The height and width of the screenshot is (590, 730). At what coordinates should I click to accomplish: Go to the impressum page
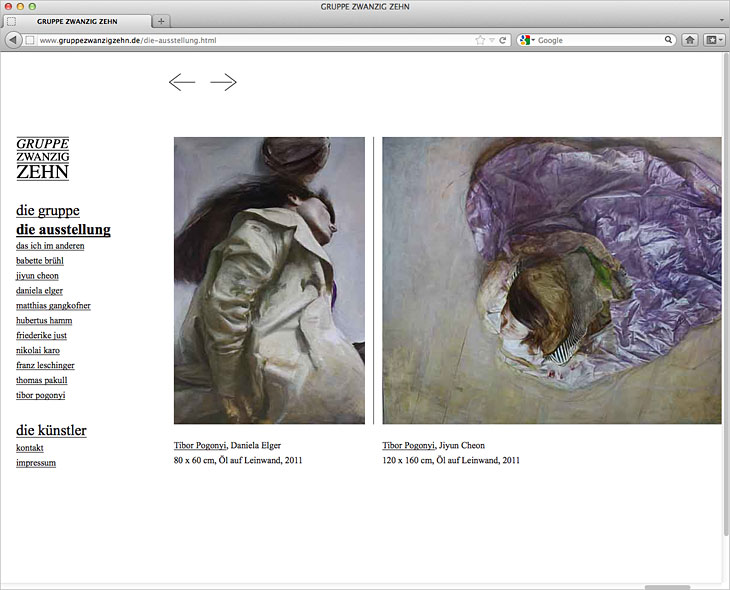coord(36,463)
